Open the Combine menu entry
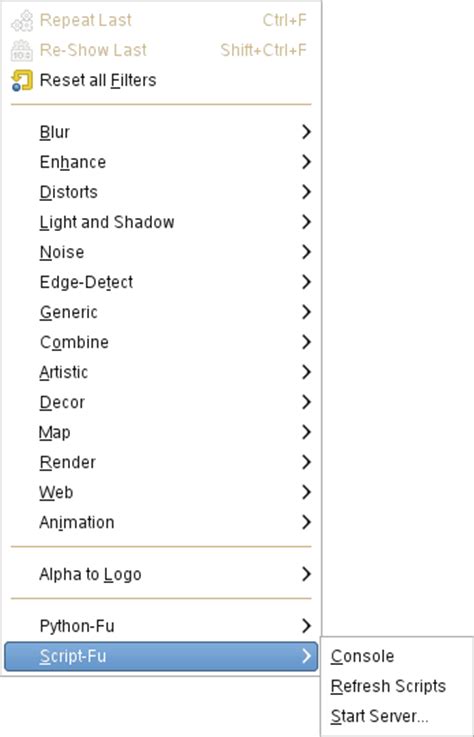 [x=161, y=342]
